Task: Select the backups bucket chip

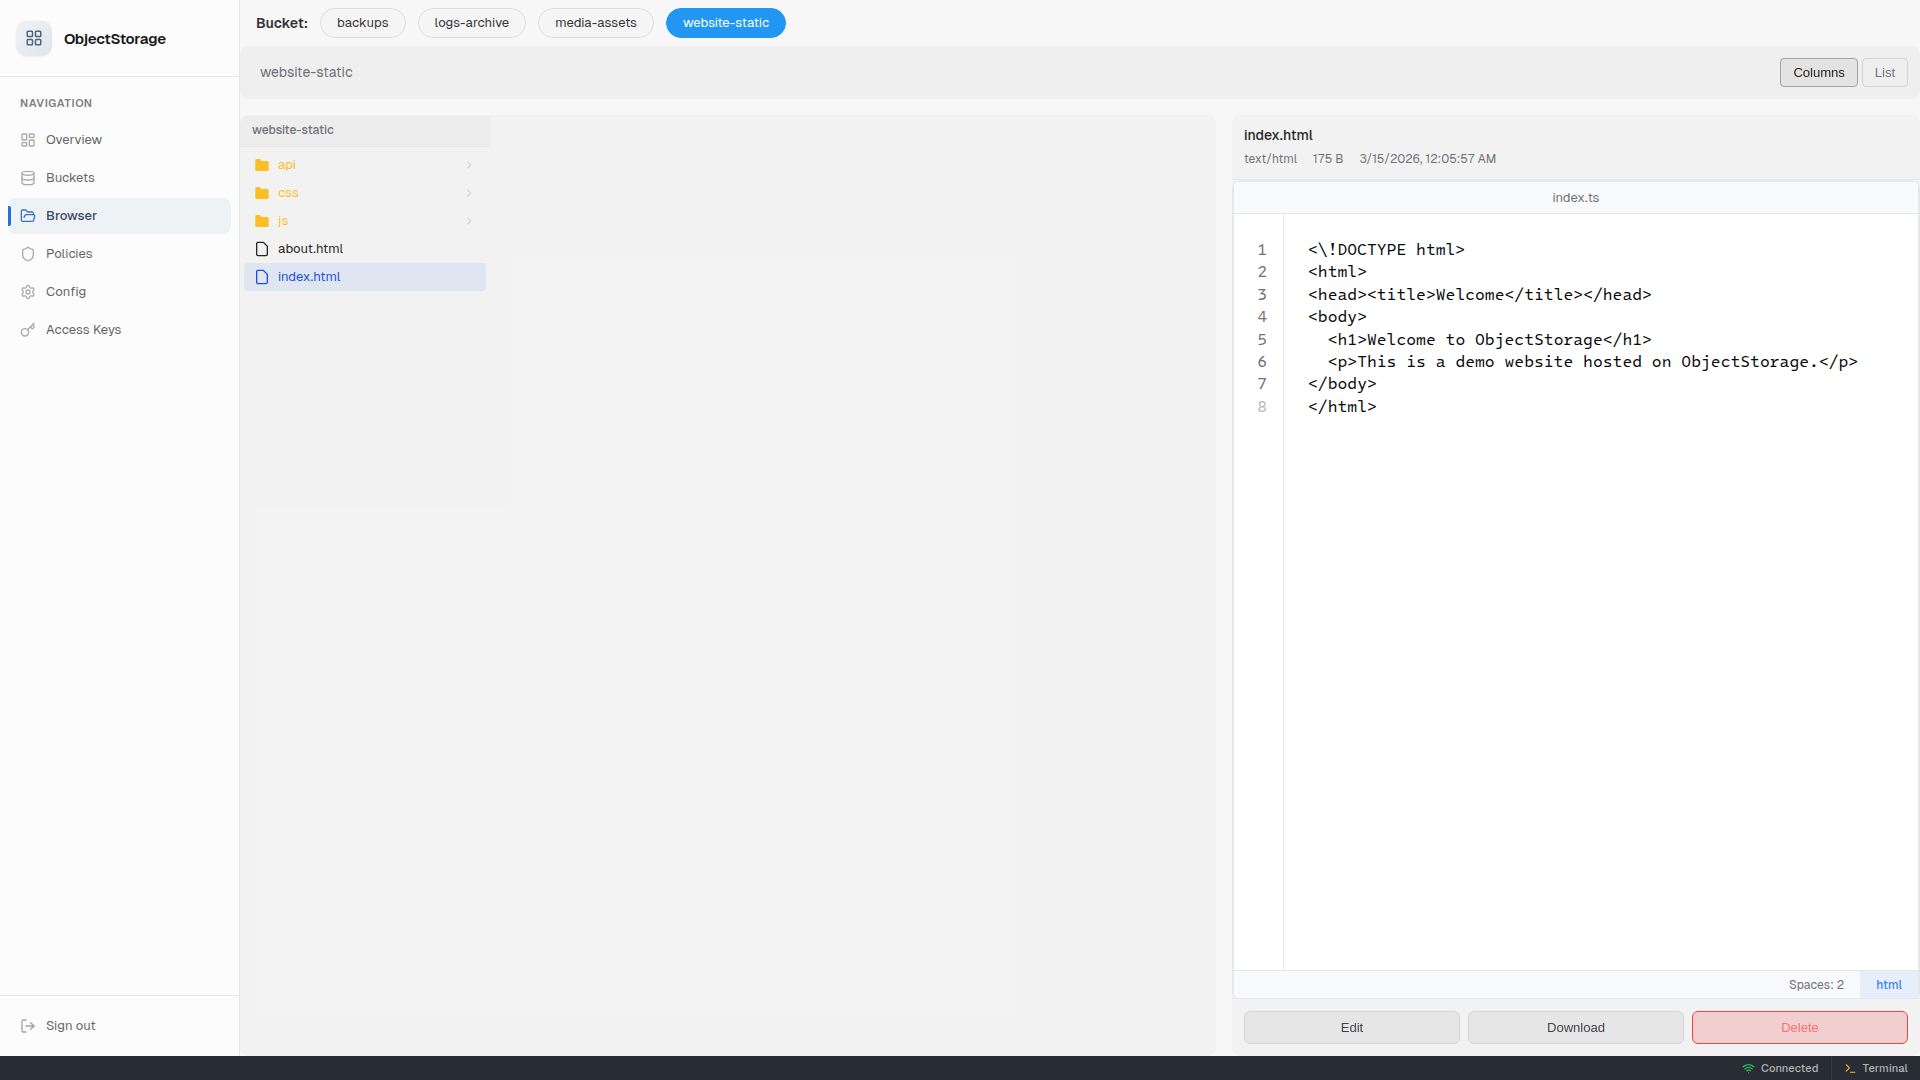Action: pyautogui.click(x=362, y=23)
